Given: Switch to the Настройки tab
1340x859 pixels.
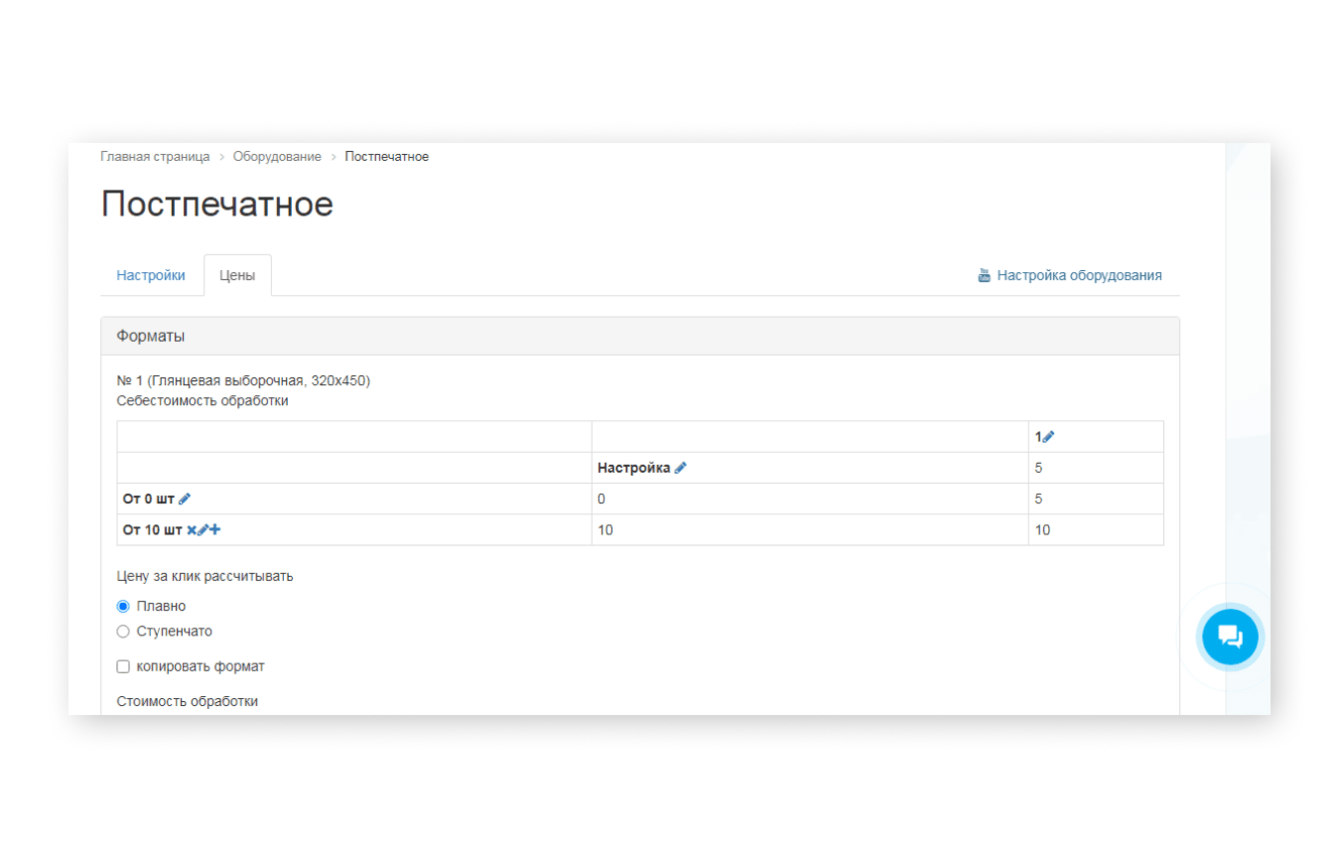Looking at the screenshot, I should 151,276.
